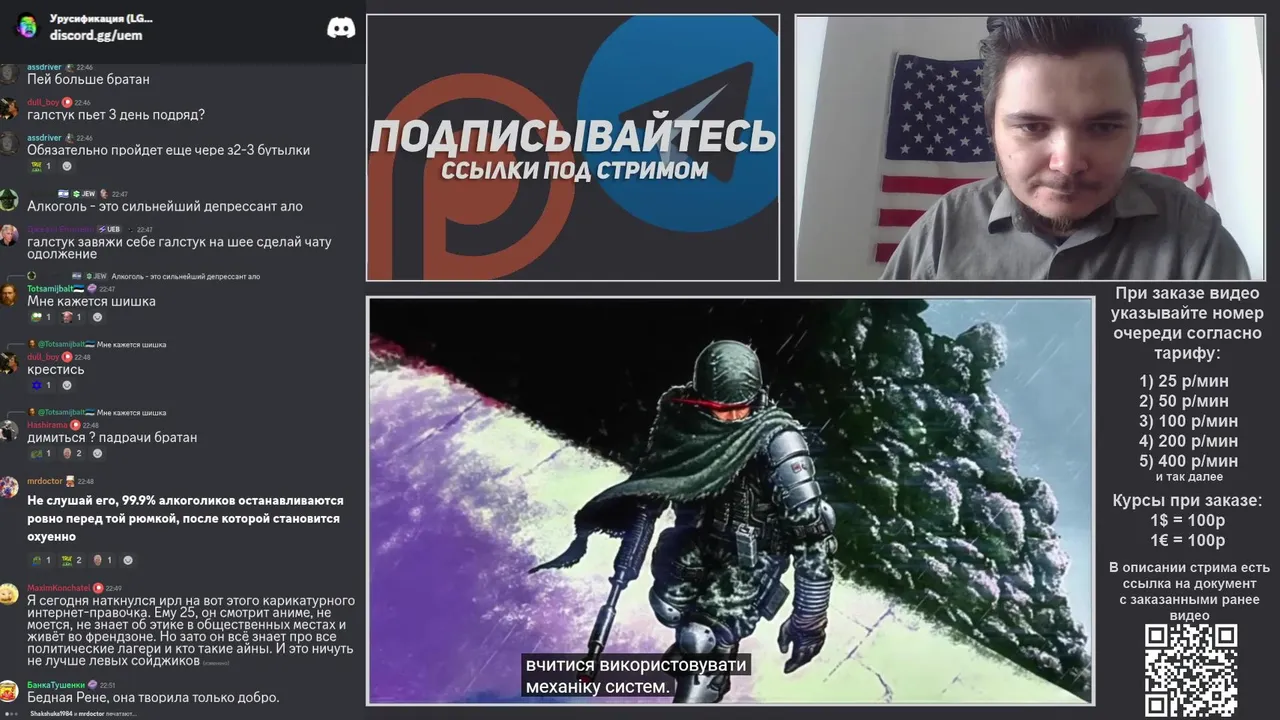Screen dimensions: 1280x720
Task: Toggle face reaction with count 2 under Hashirama
Action: pyautogui.click(x=72, y=453)
